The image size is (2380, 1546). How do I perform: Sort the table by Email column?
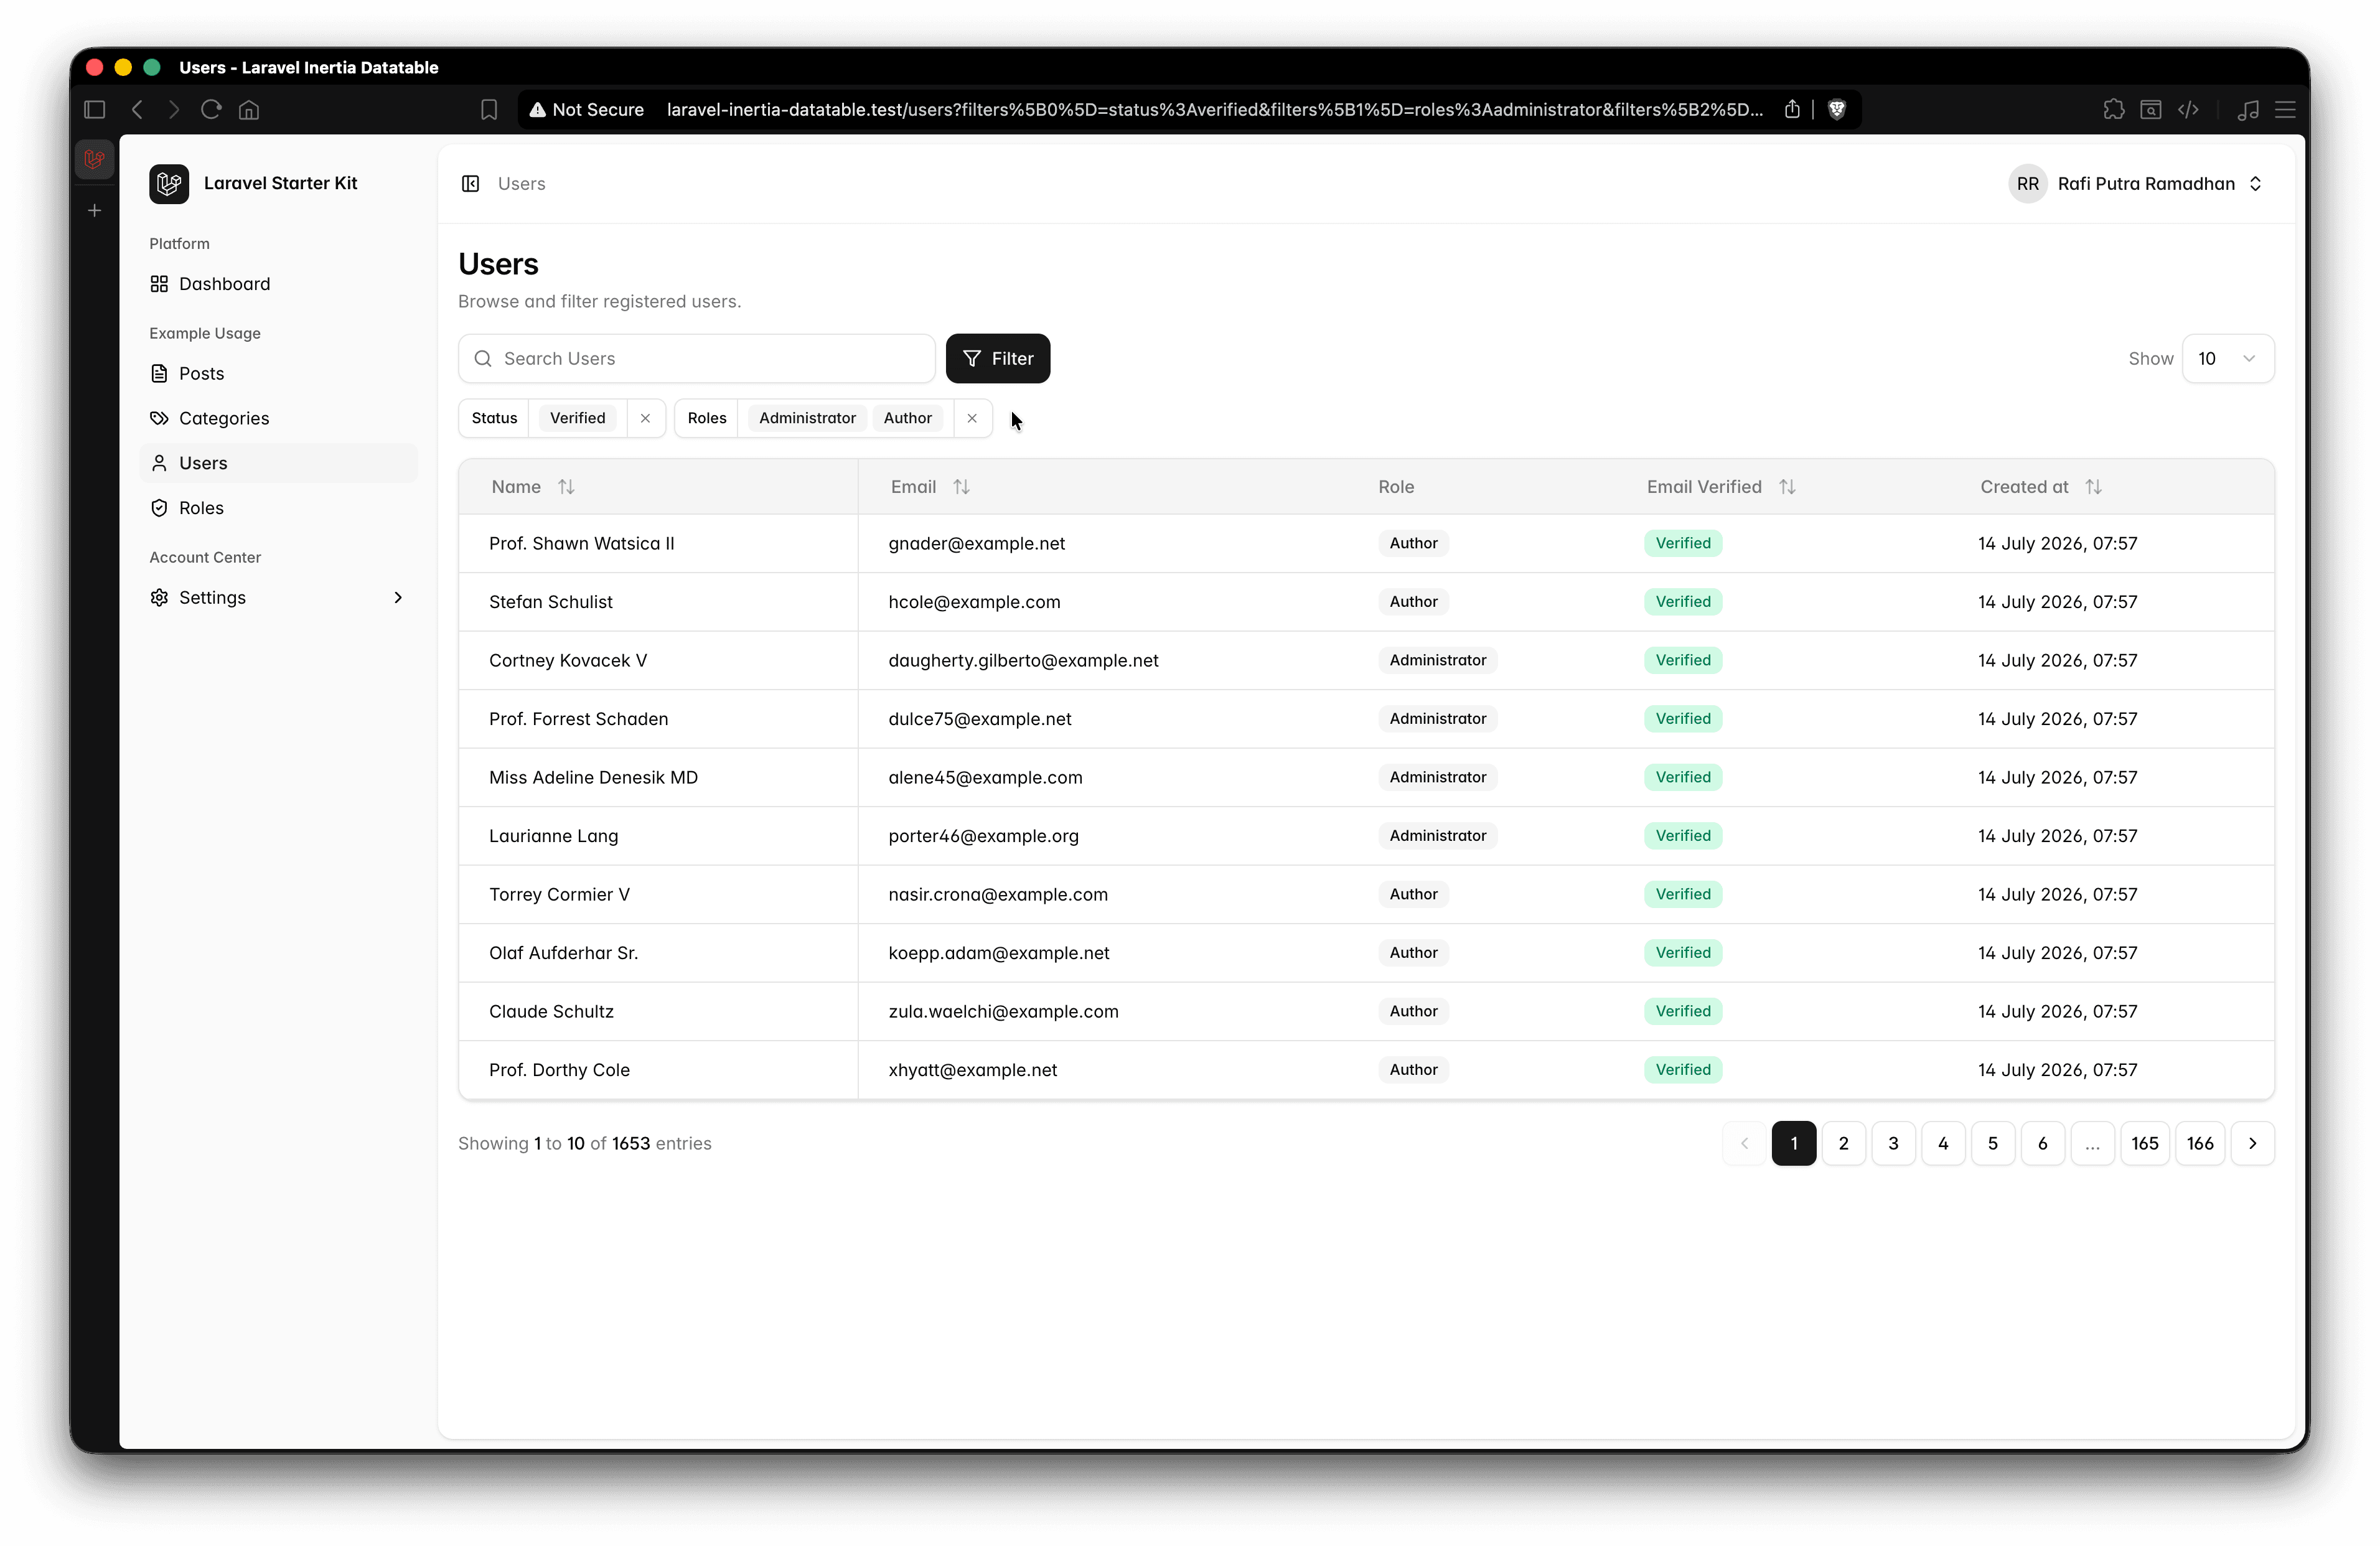(x=961, y=487)
